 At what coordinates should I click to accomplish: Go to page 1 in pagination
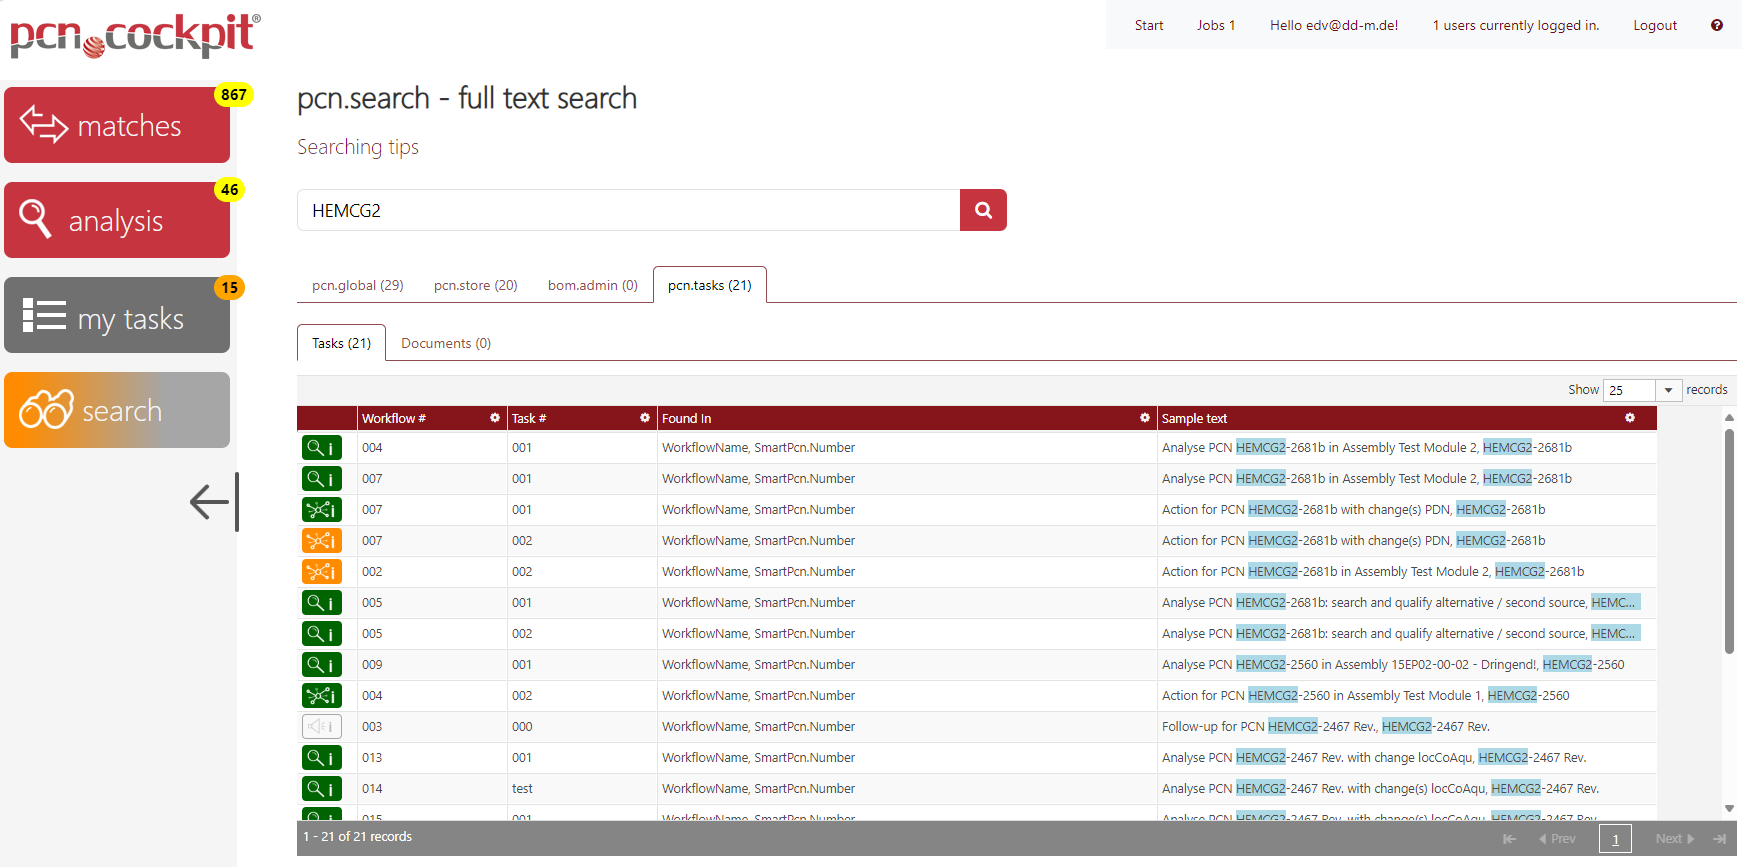(x=1615, y=839)
